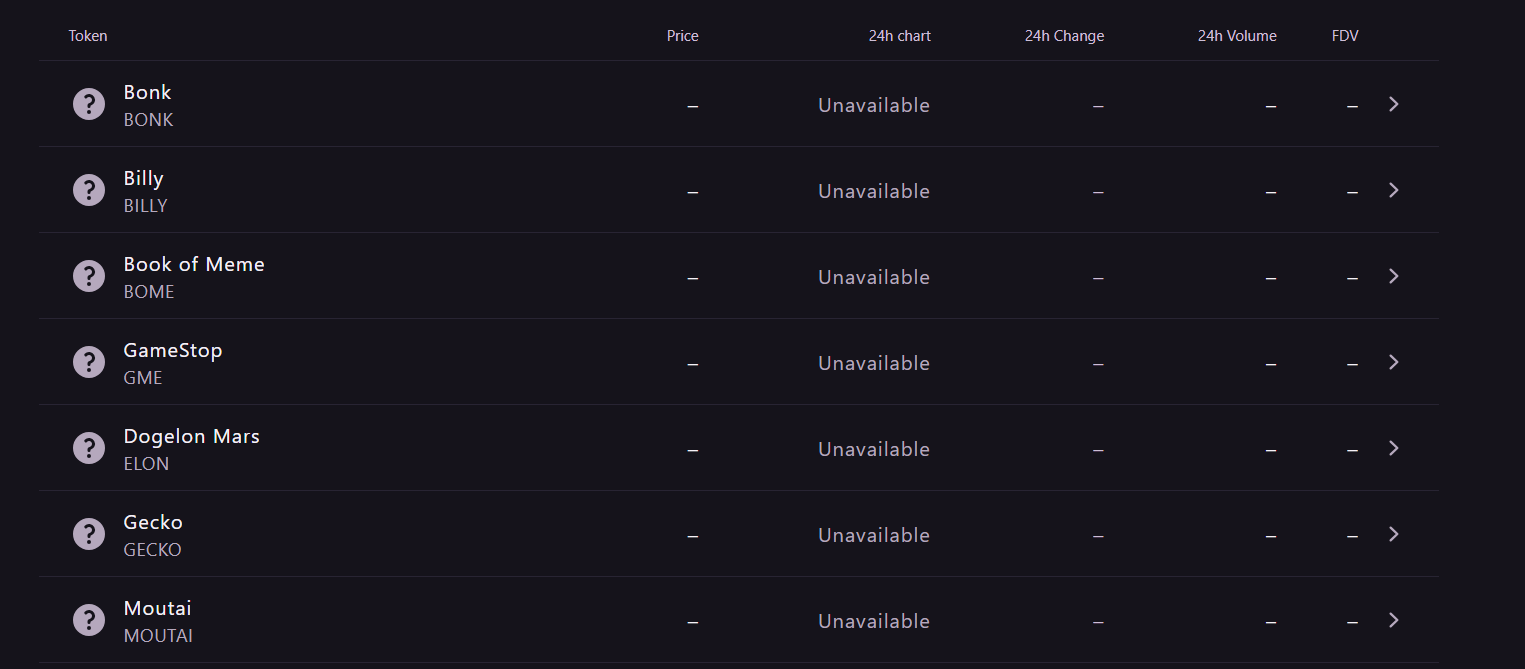Image resolution: width=1525 pixels, height=669 pixels.
Task: Click the ELON ticker symbol text
Action: pyautogui.click(x=146, y=464)
